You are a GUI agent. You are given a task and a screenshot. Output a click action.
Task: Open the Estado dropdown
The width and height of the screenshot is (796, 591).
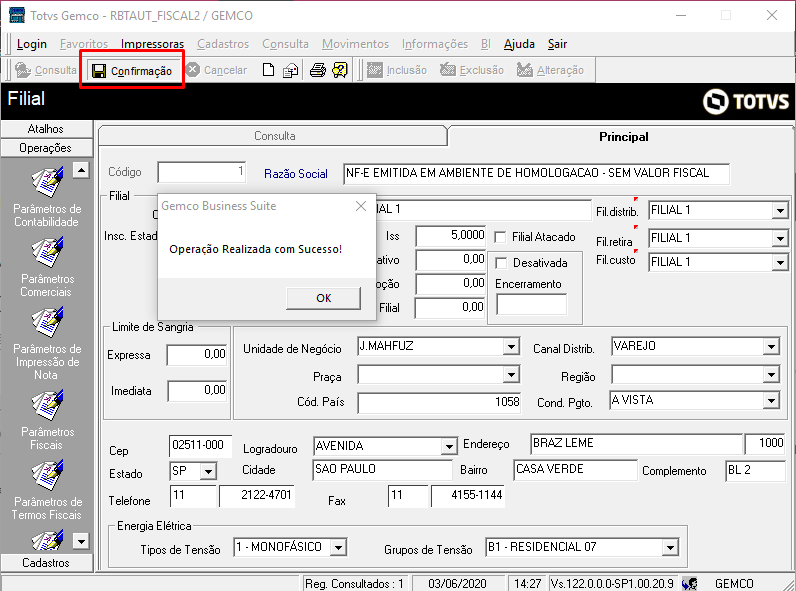[x=208, y=471]
